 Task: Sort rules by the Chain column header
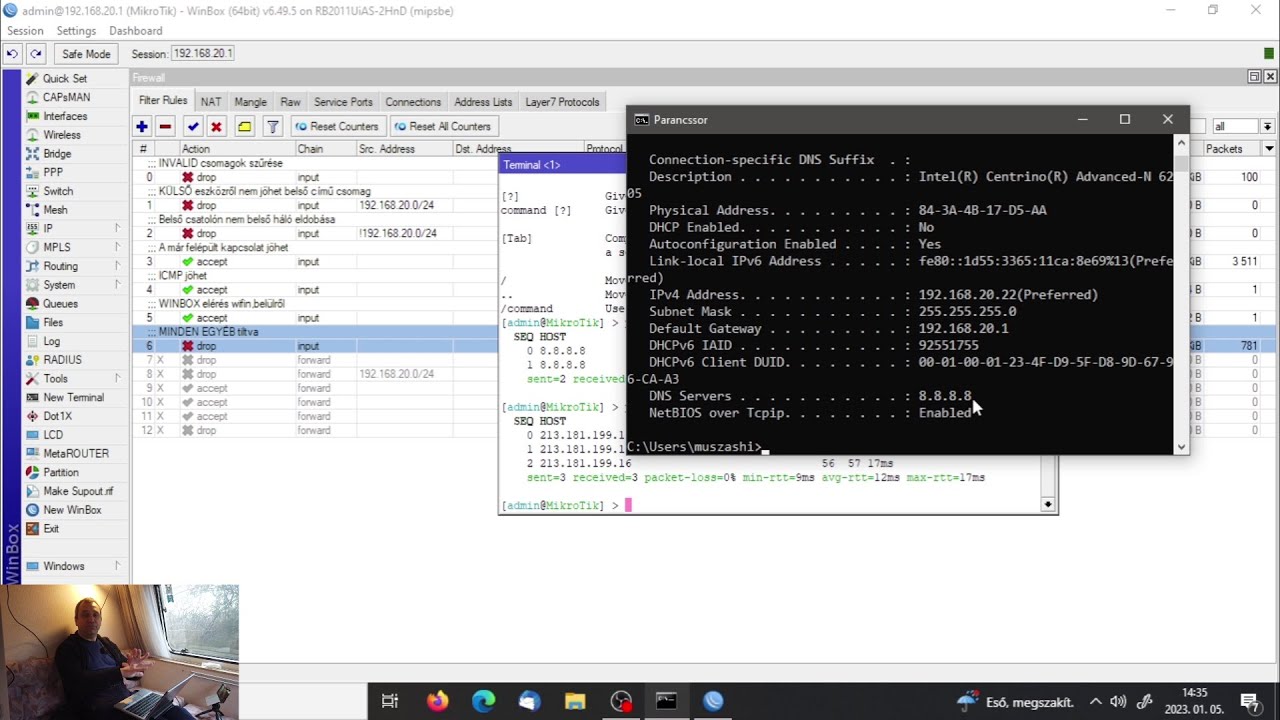(x=324, y=149)
